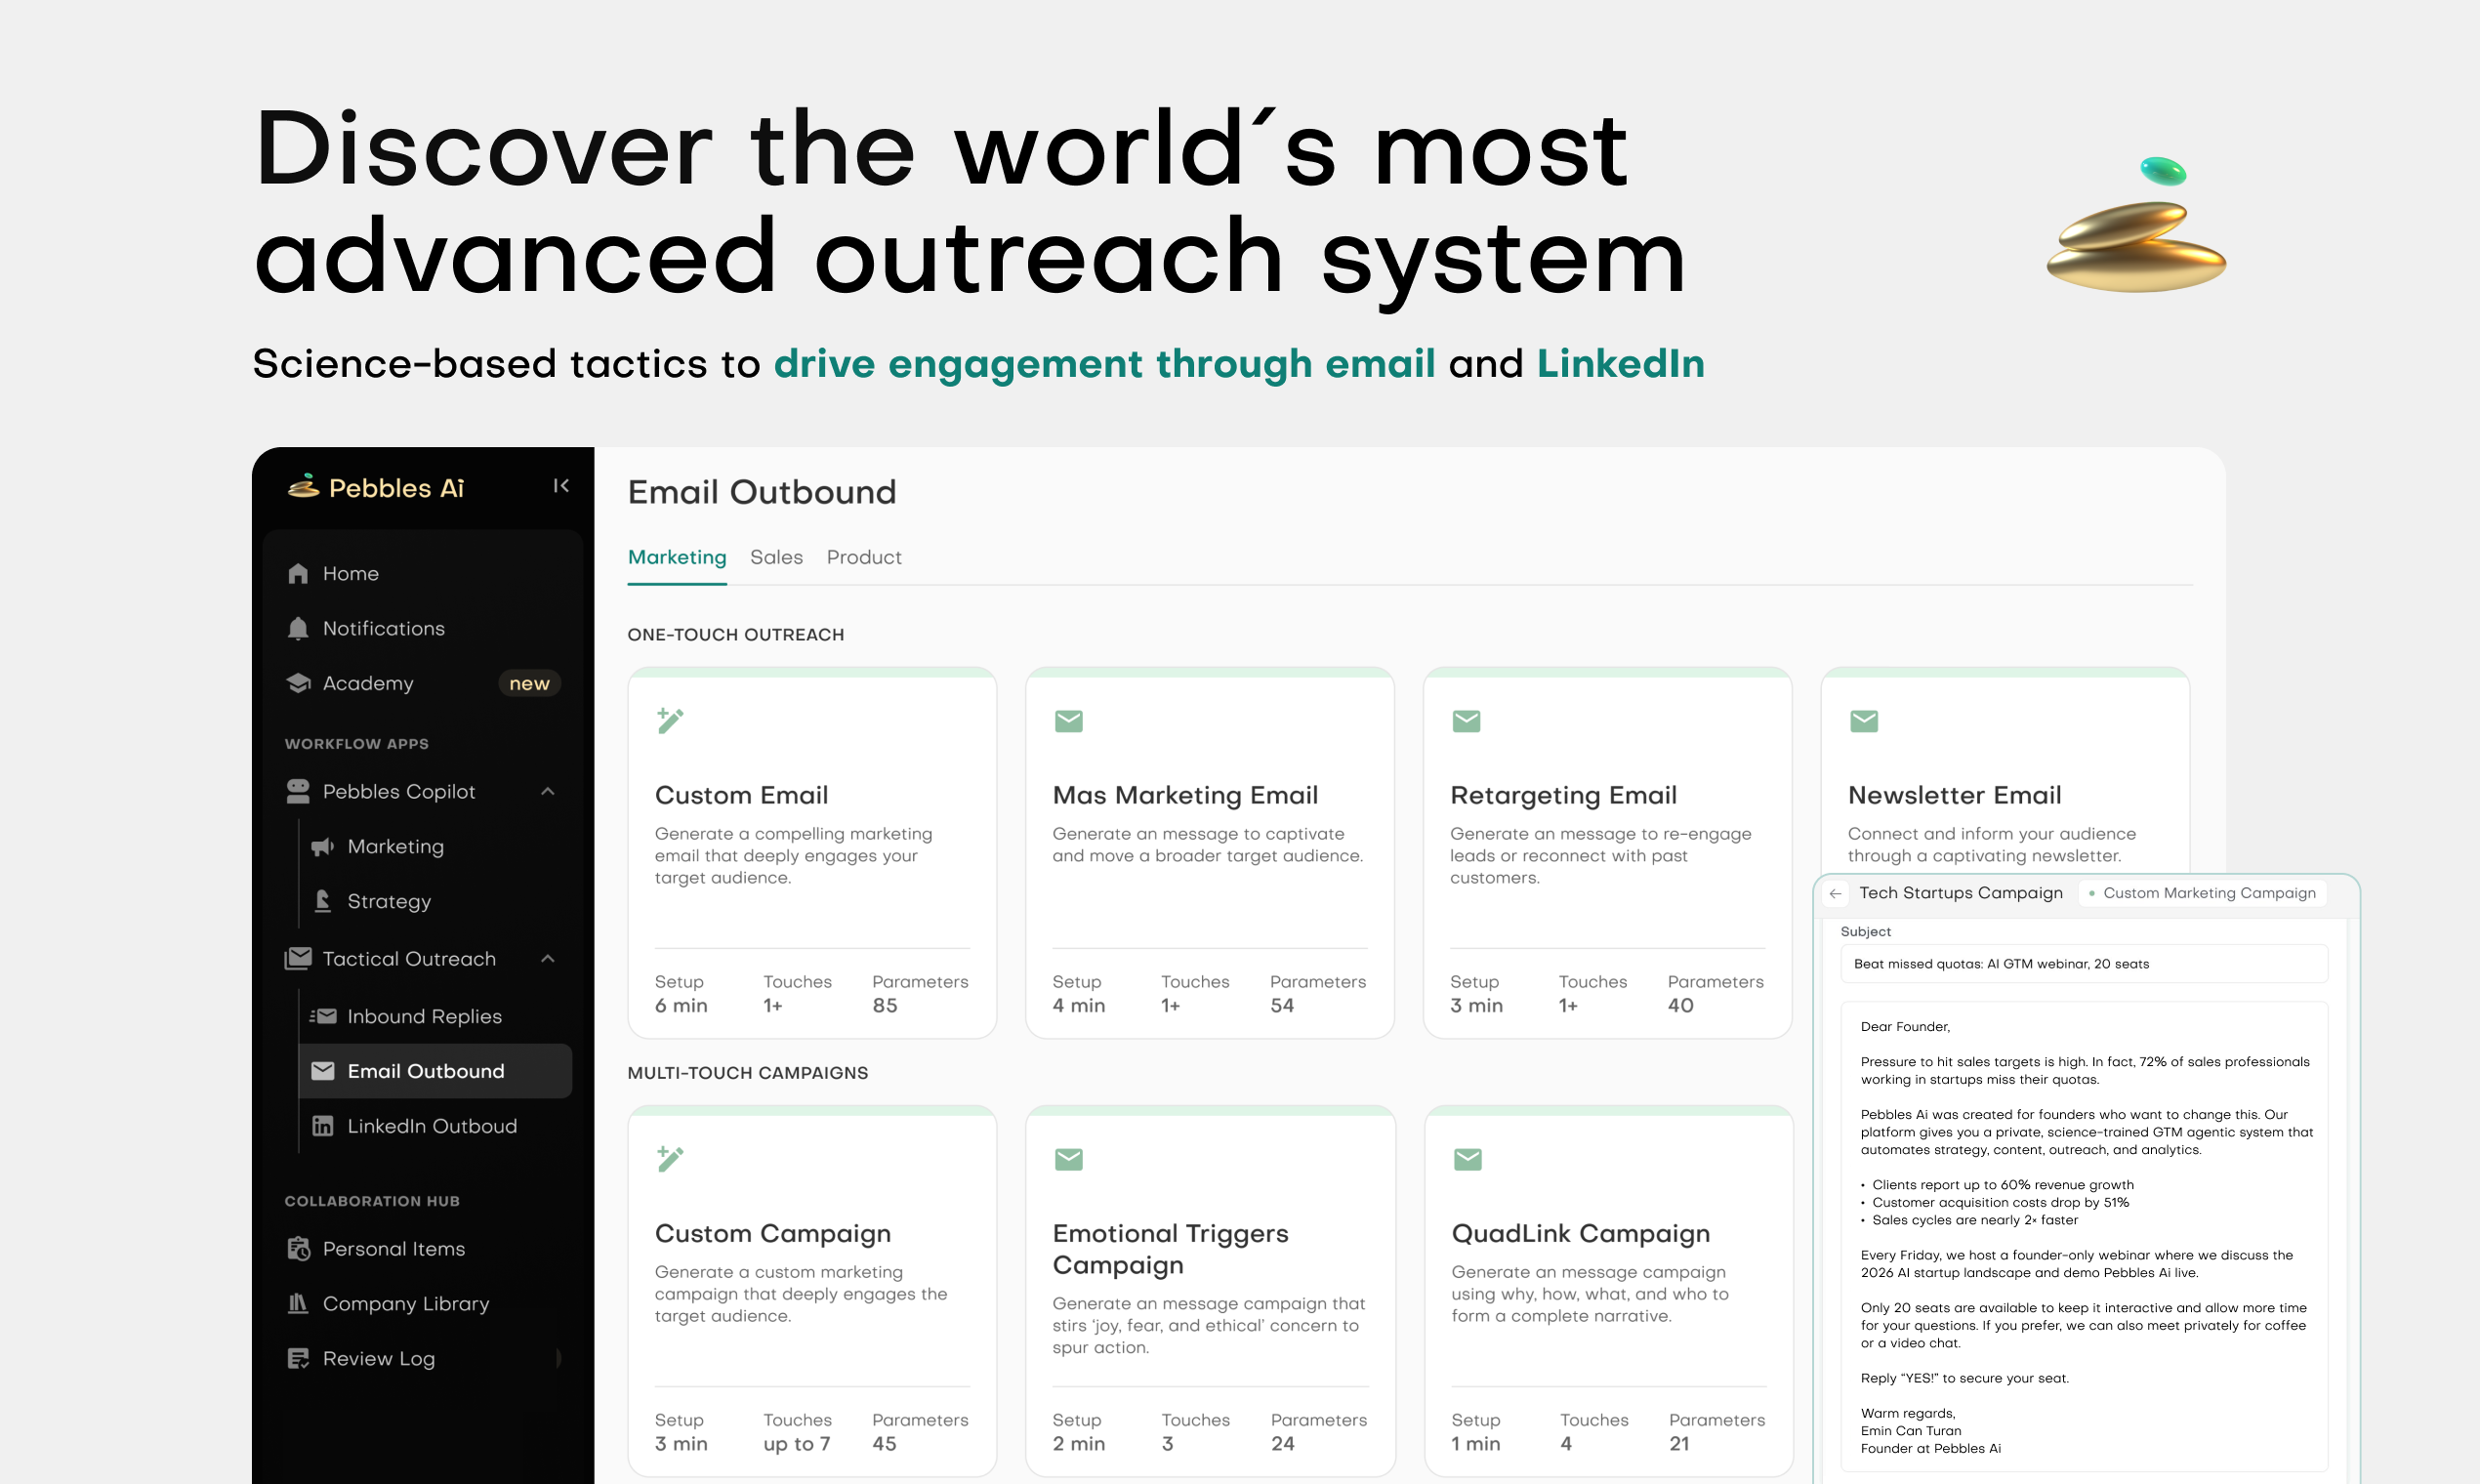Click the Company Library books icon
This screenshot has height=1484, width=2480.
tap(298, 1304)
